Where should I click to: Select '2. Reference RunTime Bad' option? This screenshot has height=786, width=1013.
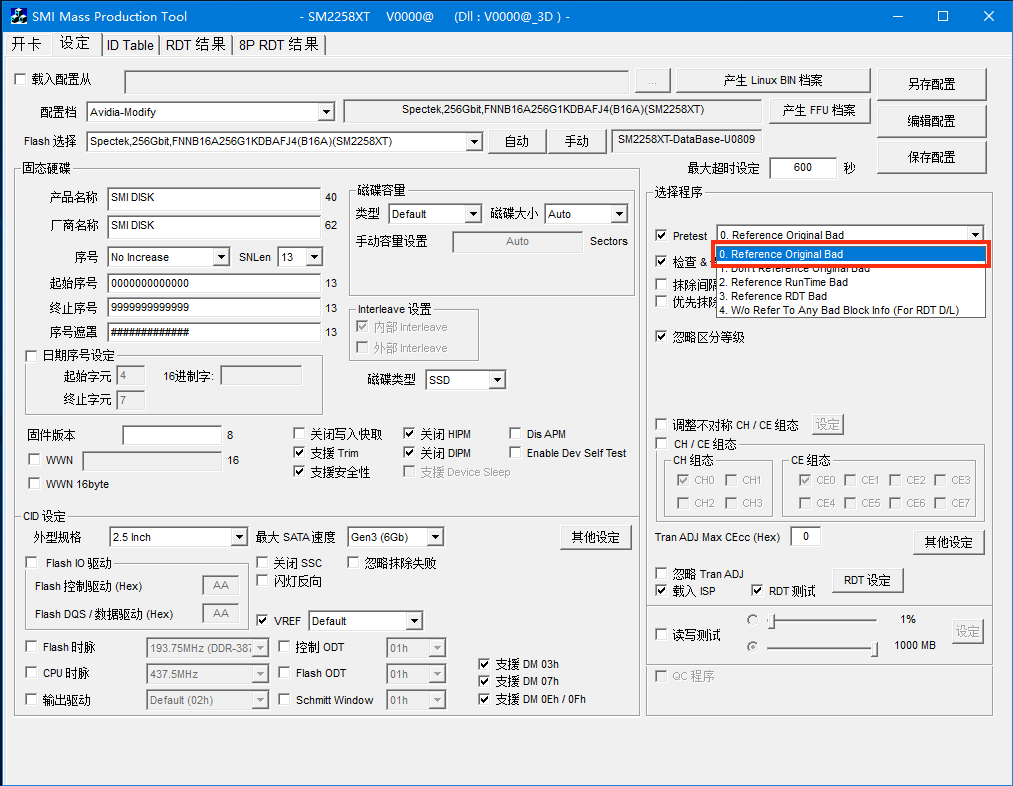[x=789, y=282]
